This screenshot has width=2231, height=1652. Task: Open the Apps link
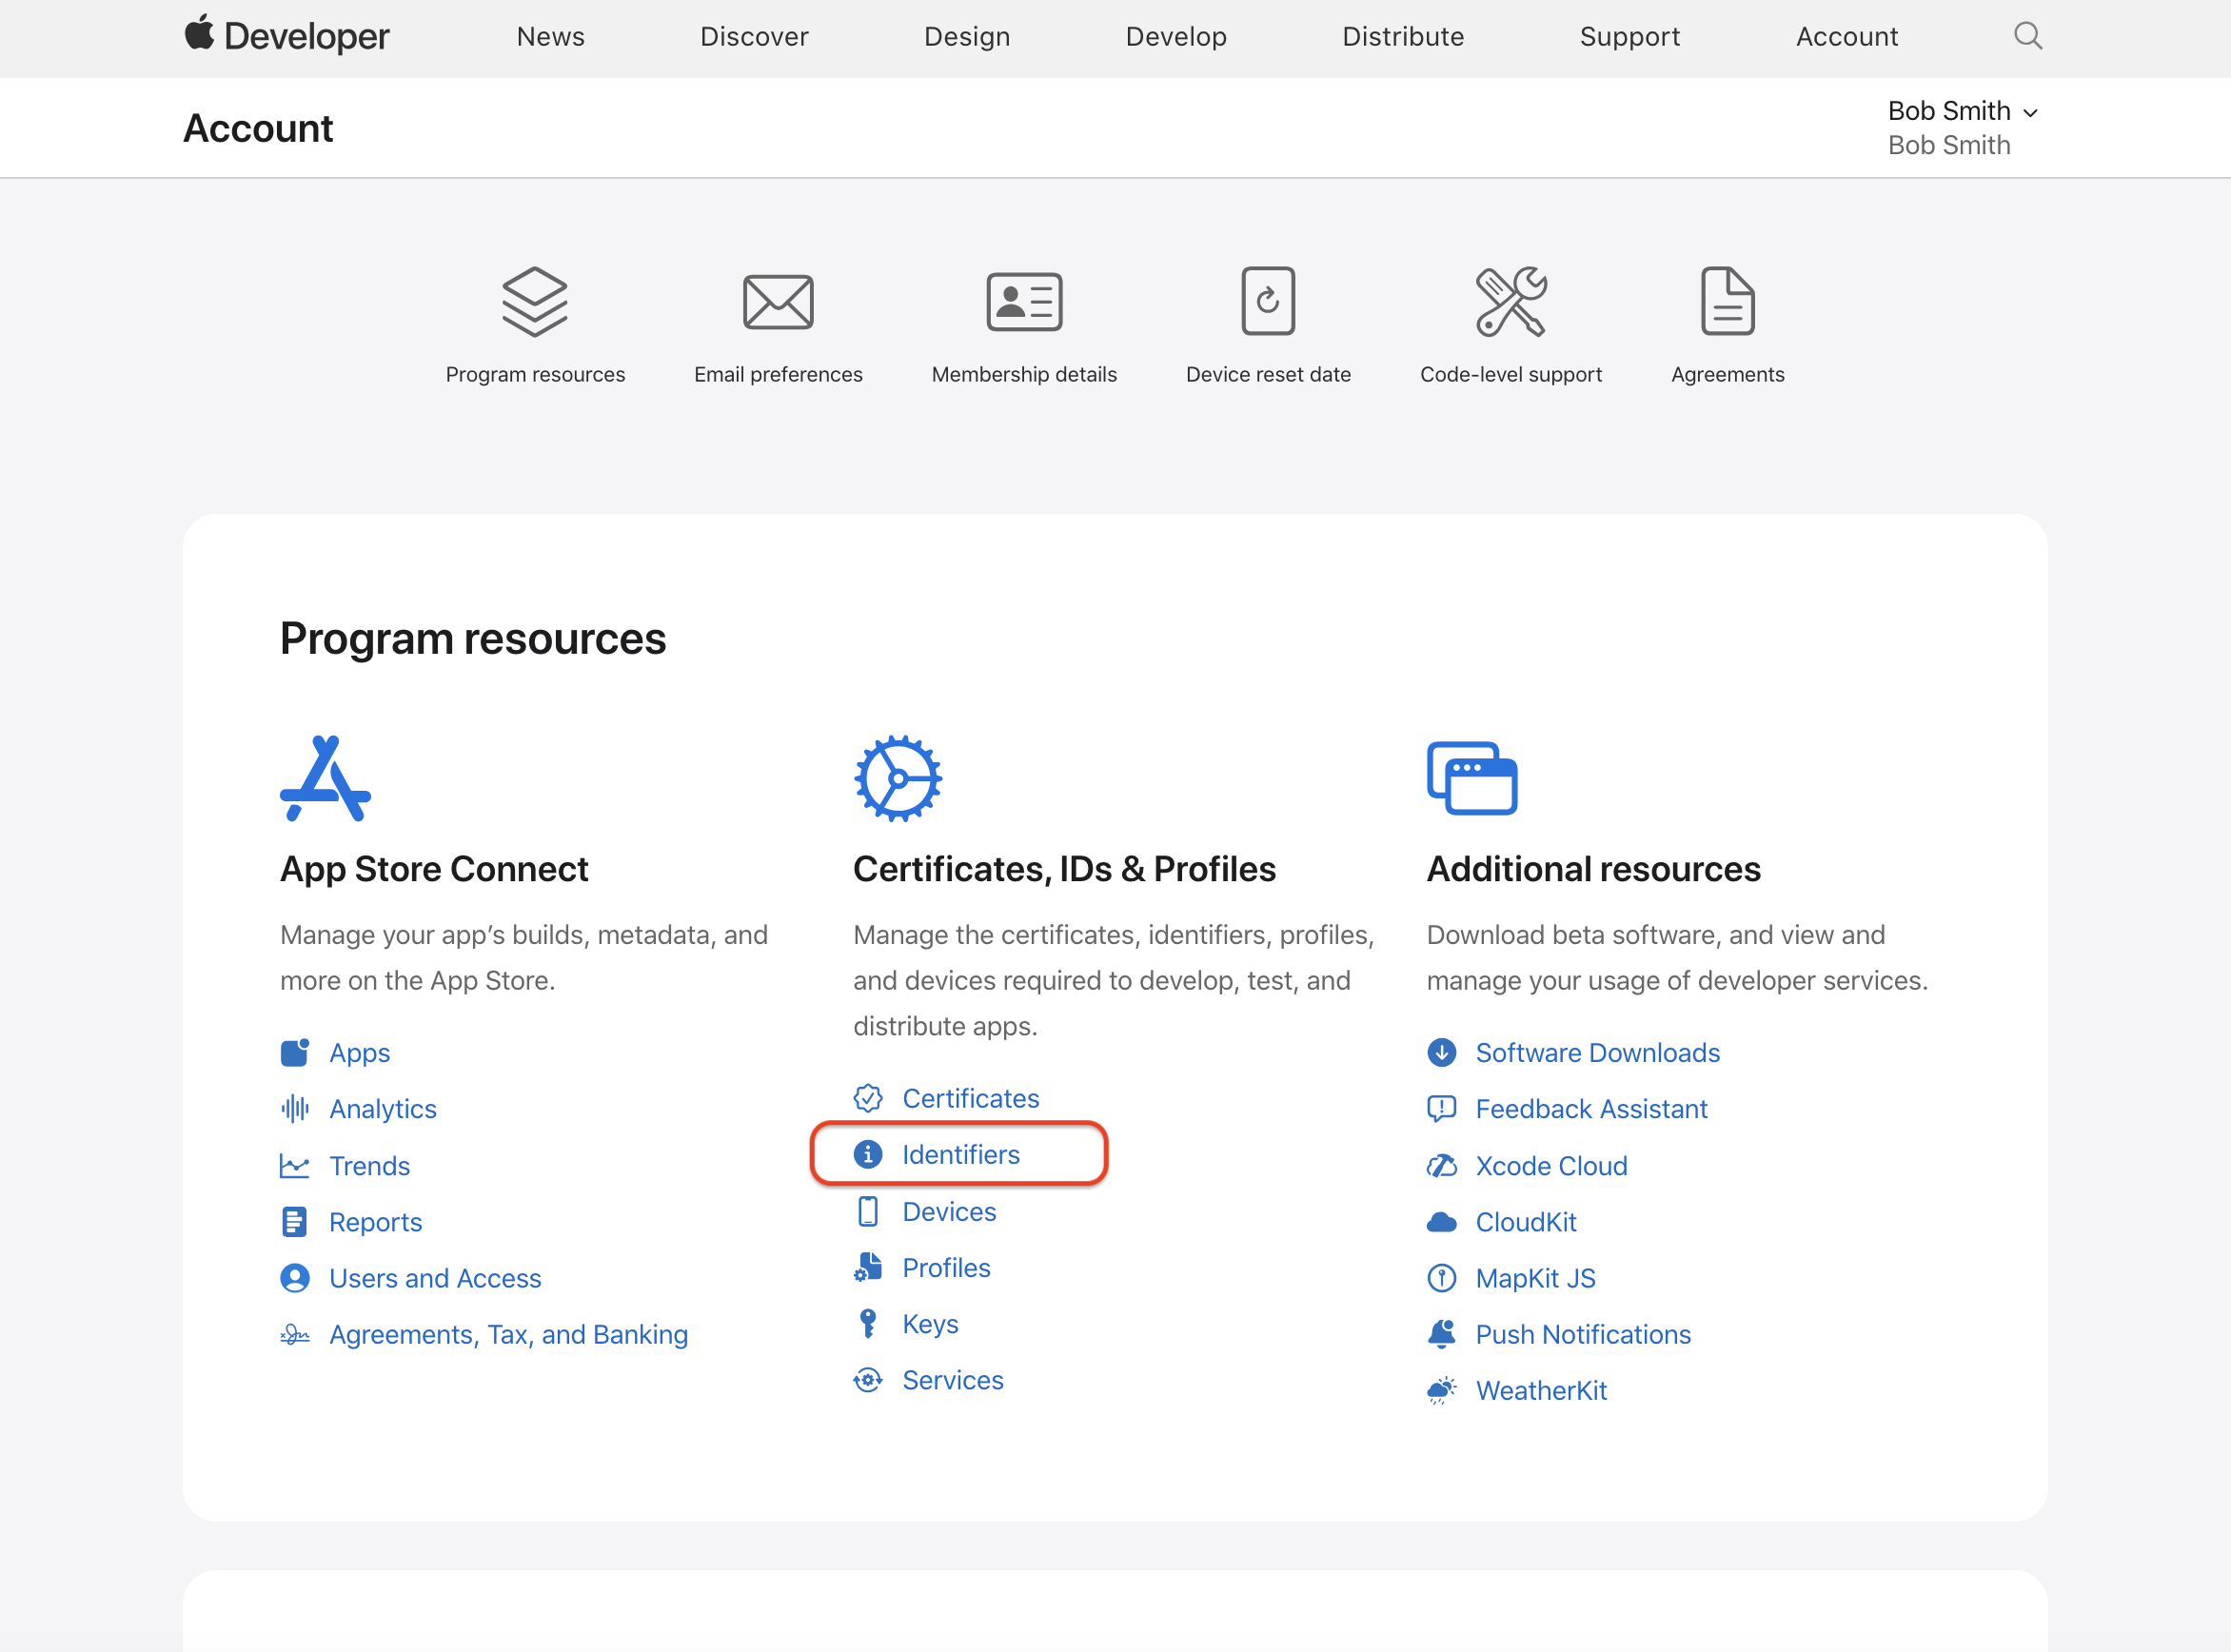point(360,1054)
